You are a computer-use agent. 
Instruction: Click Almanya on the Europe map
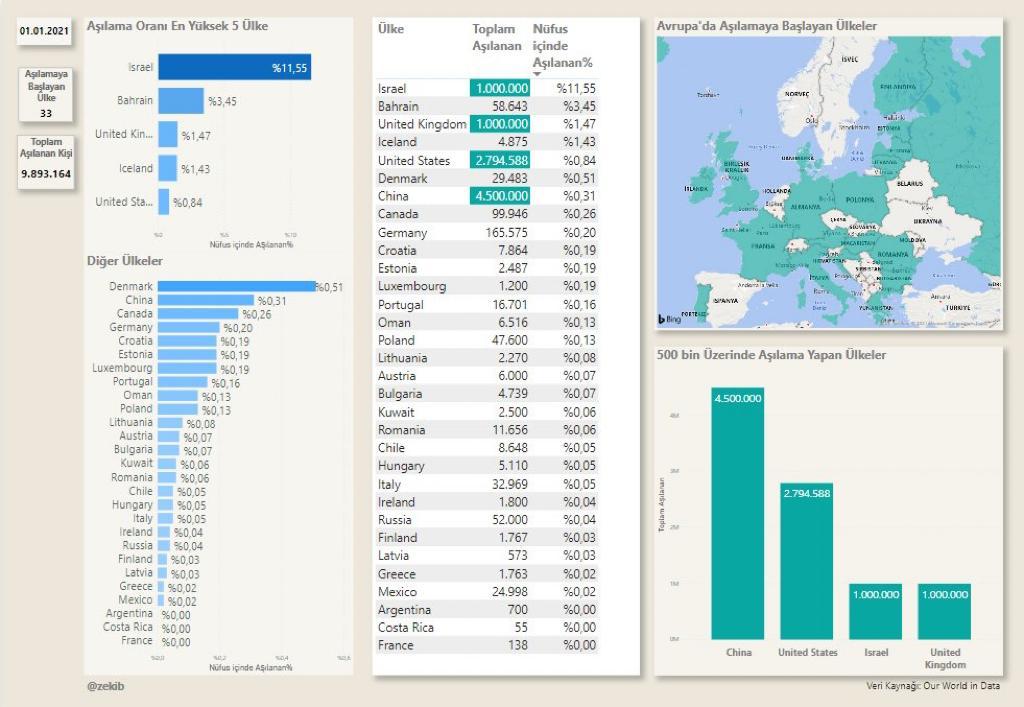tap(804, 207)
